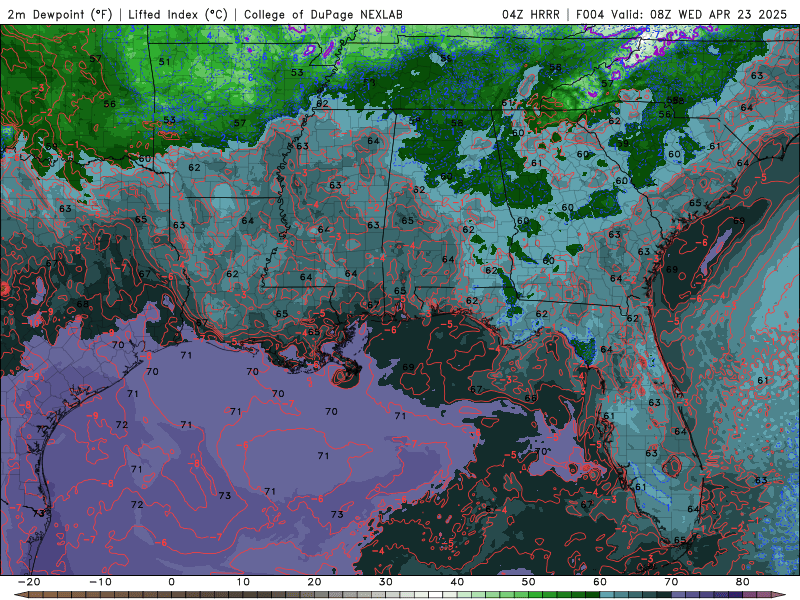Click the "2m Dewpoint (°F)" title text

click(x=60, y=14)
